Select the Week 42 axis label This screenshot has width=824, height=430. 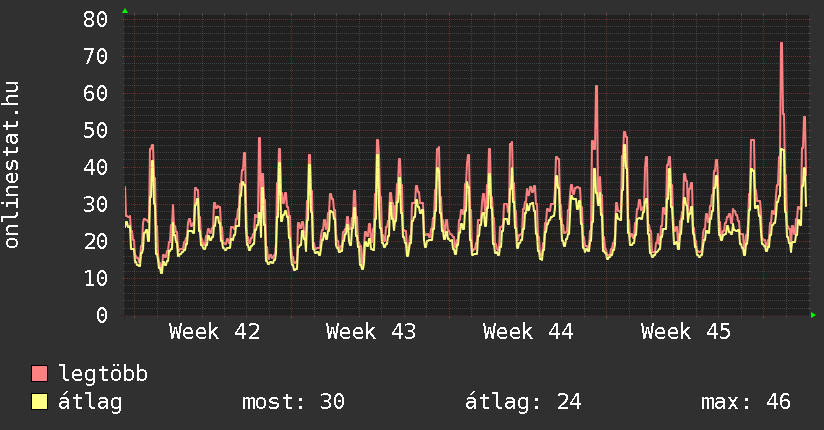(215, 332)
